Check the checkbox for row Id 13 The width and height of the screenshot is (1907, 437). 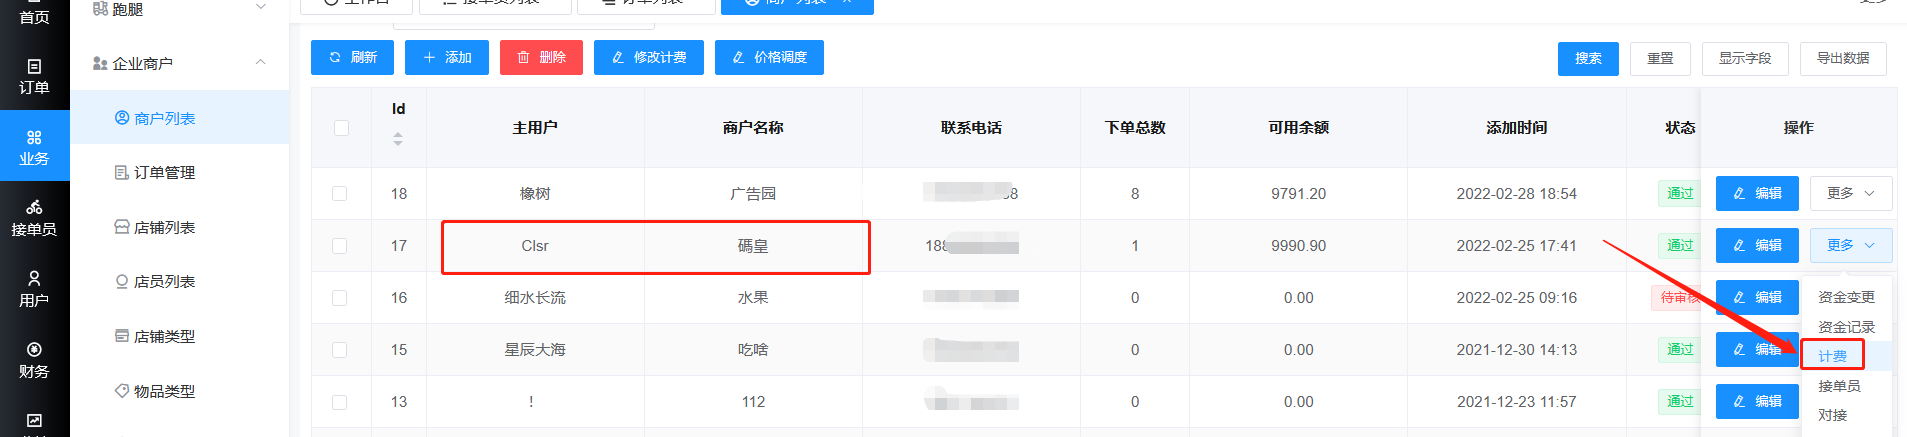[x=340, y=402]
